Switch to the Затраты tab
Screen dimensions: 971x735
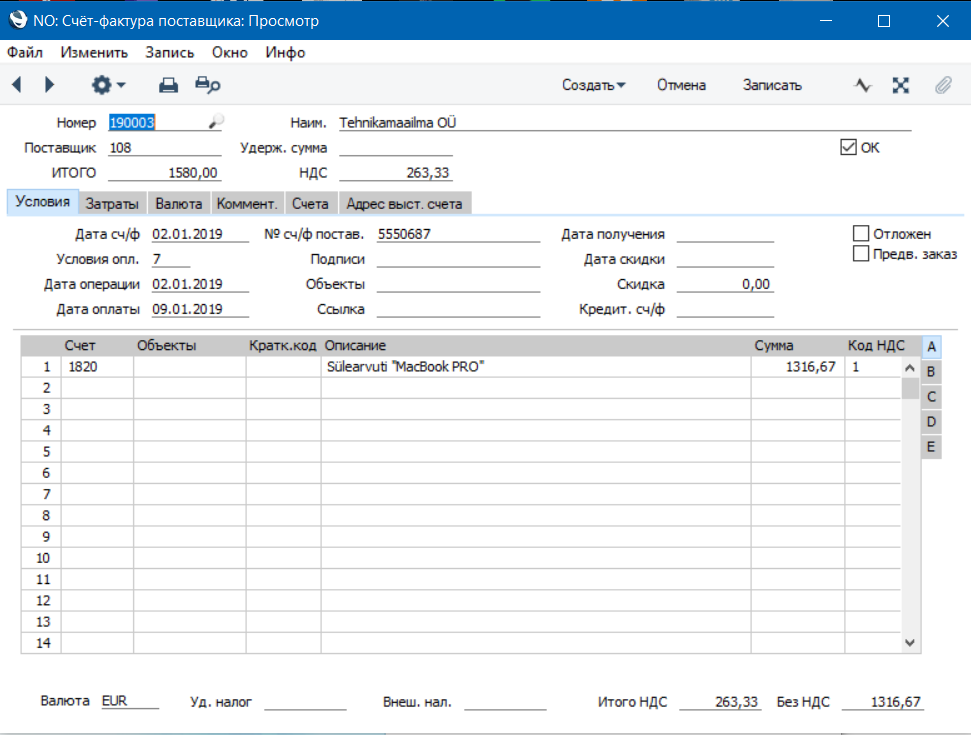(x=112, y=204)
